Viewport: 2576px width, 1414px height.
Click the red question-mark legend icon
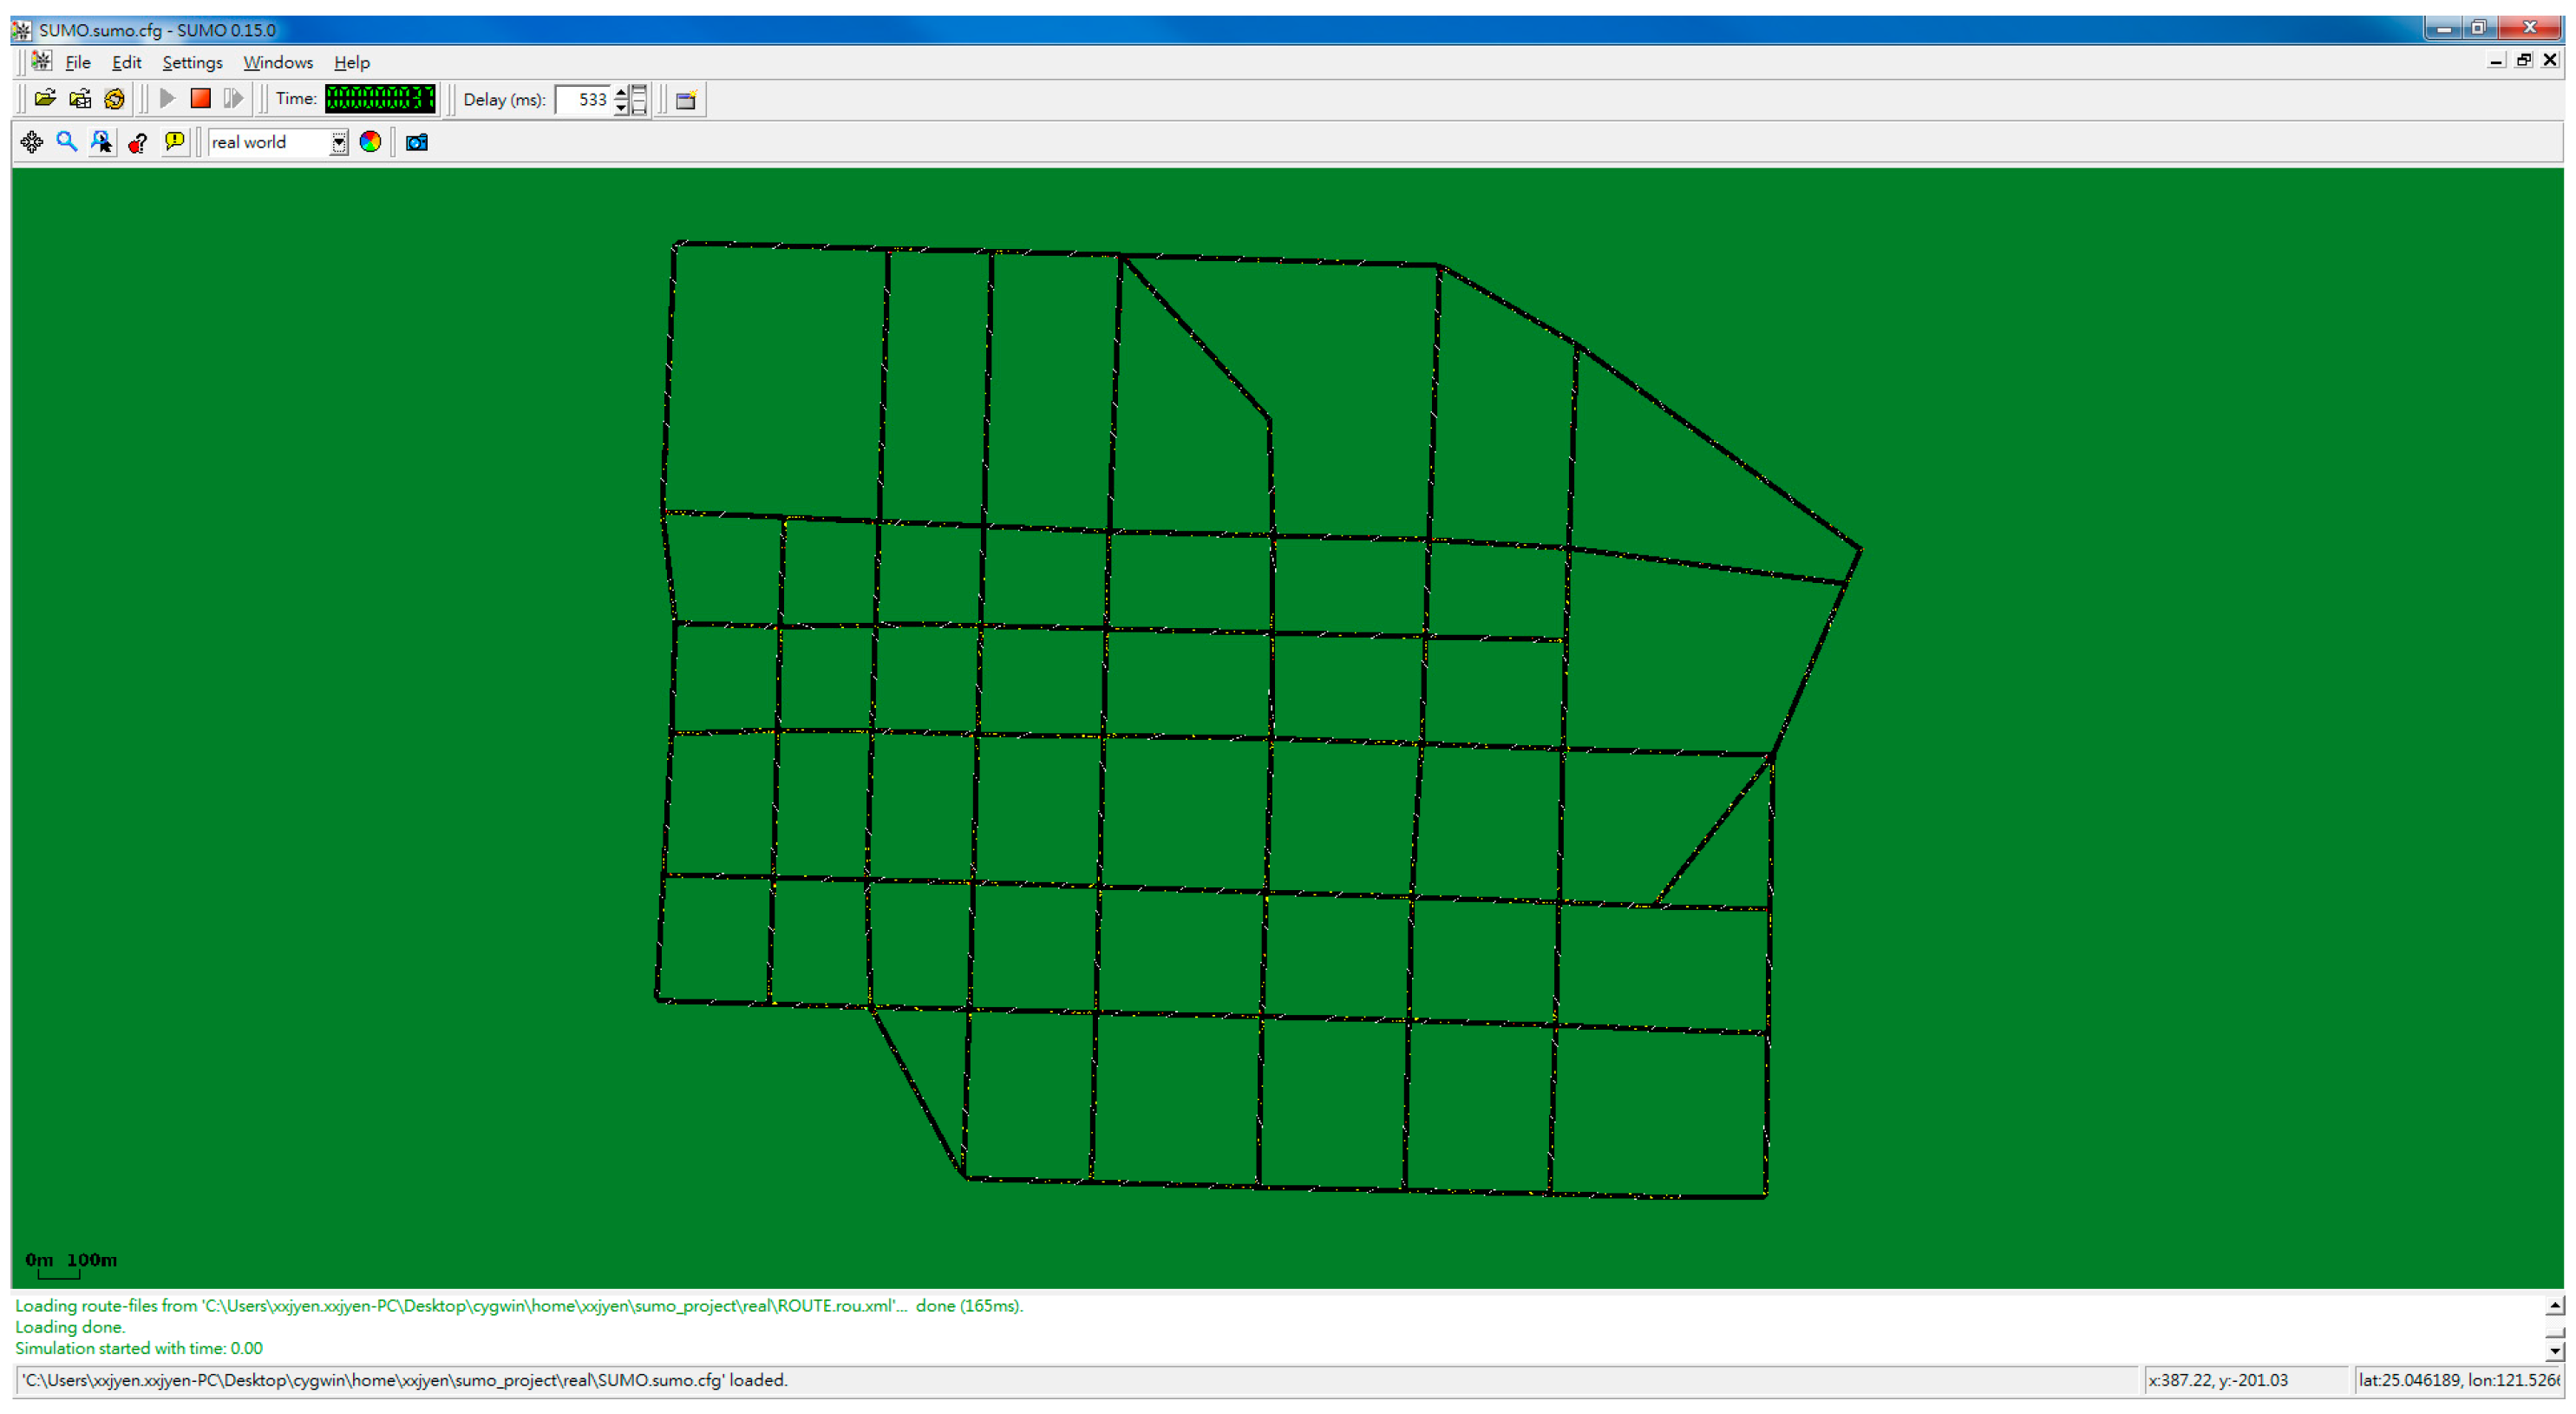[x=138, y=142]
